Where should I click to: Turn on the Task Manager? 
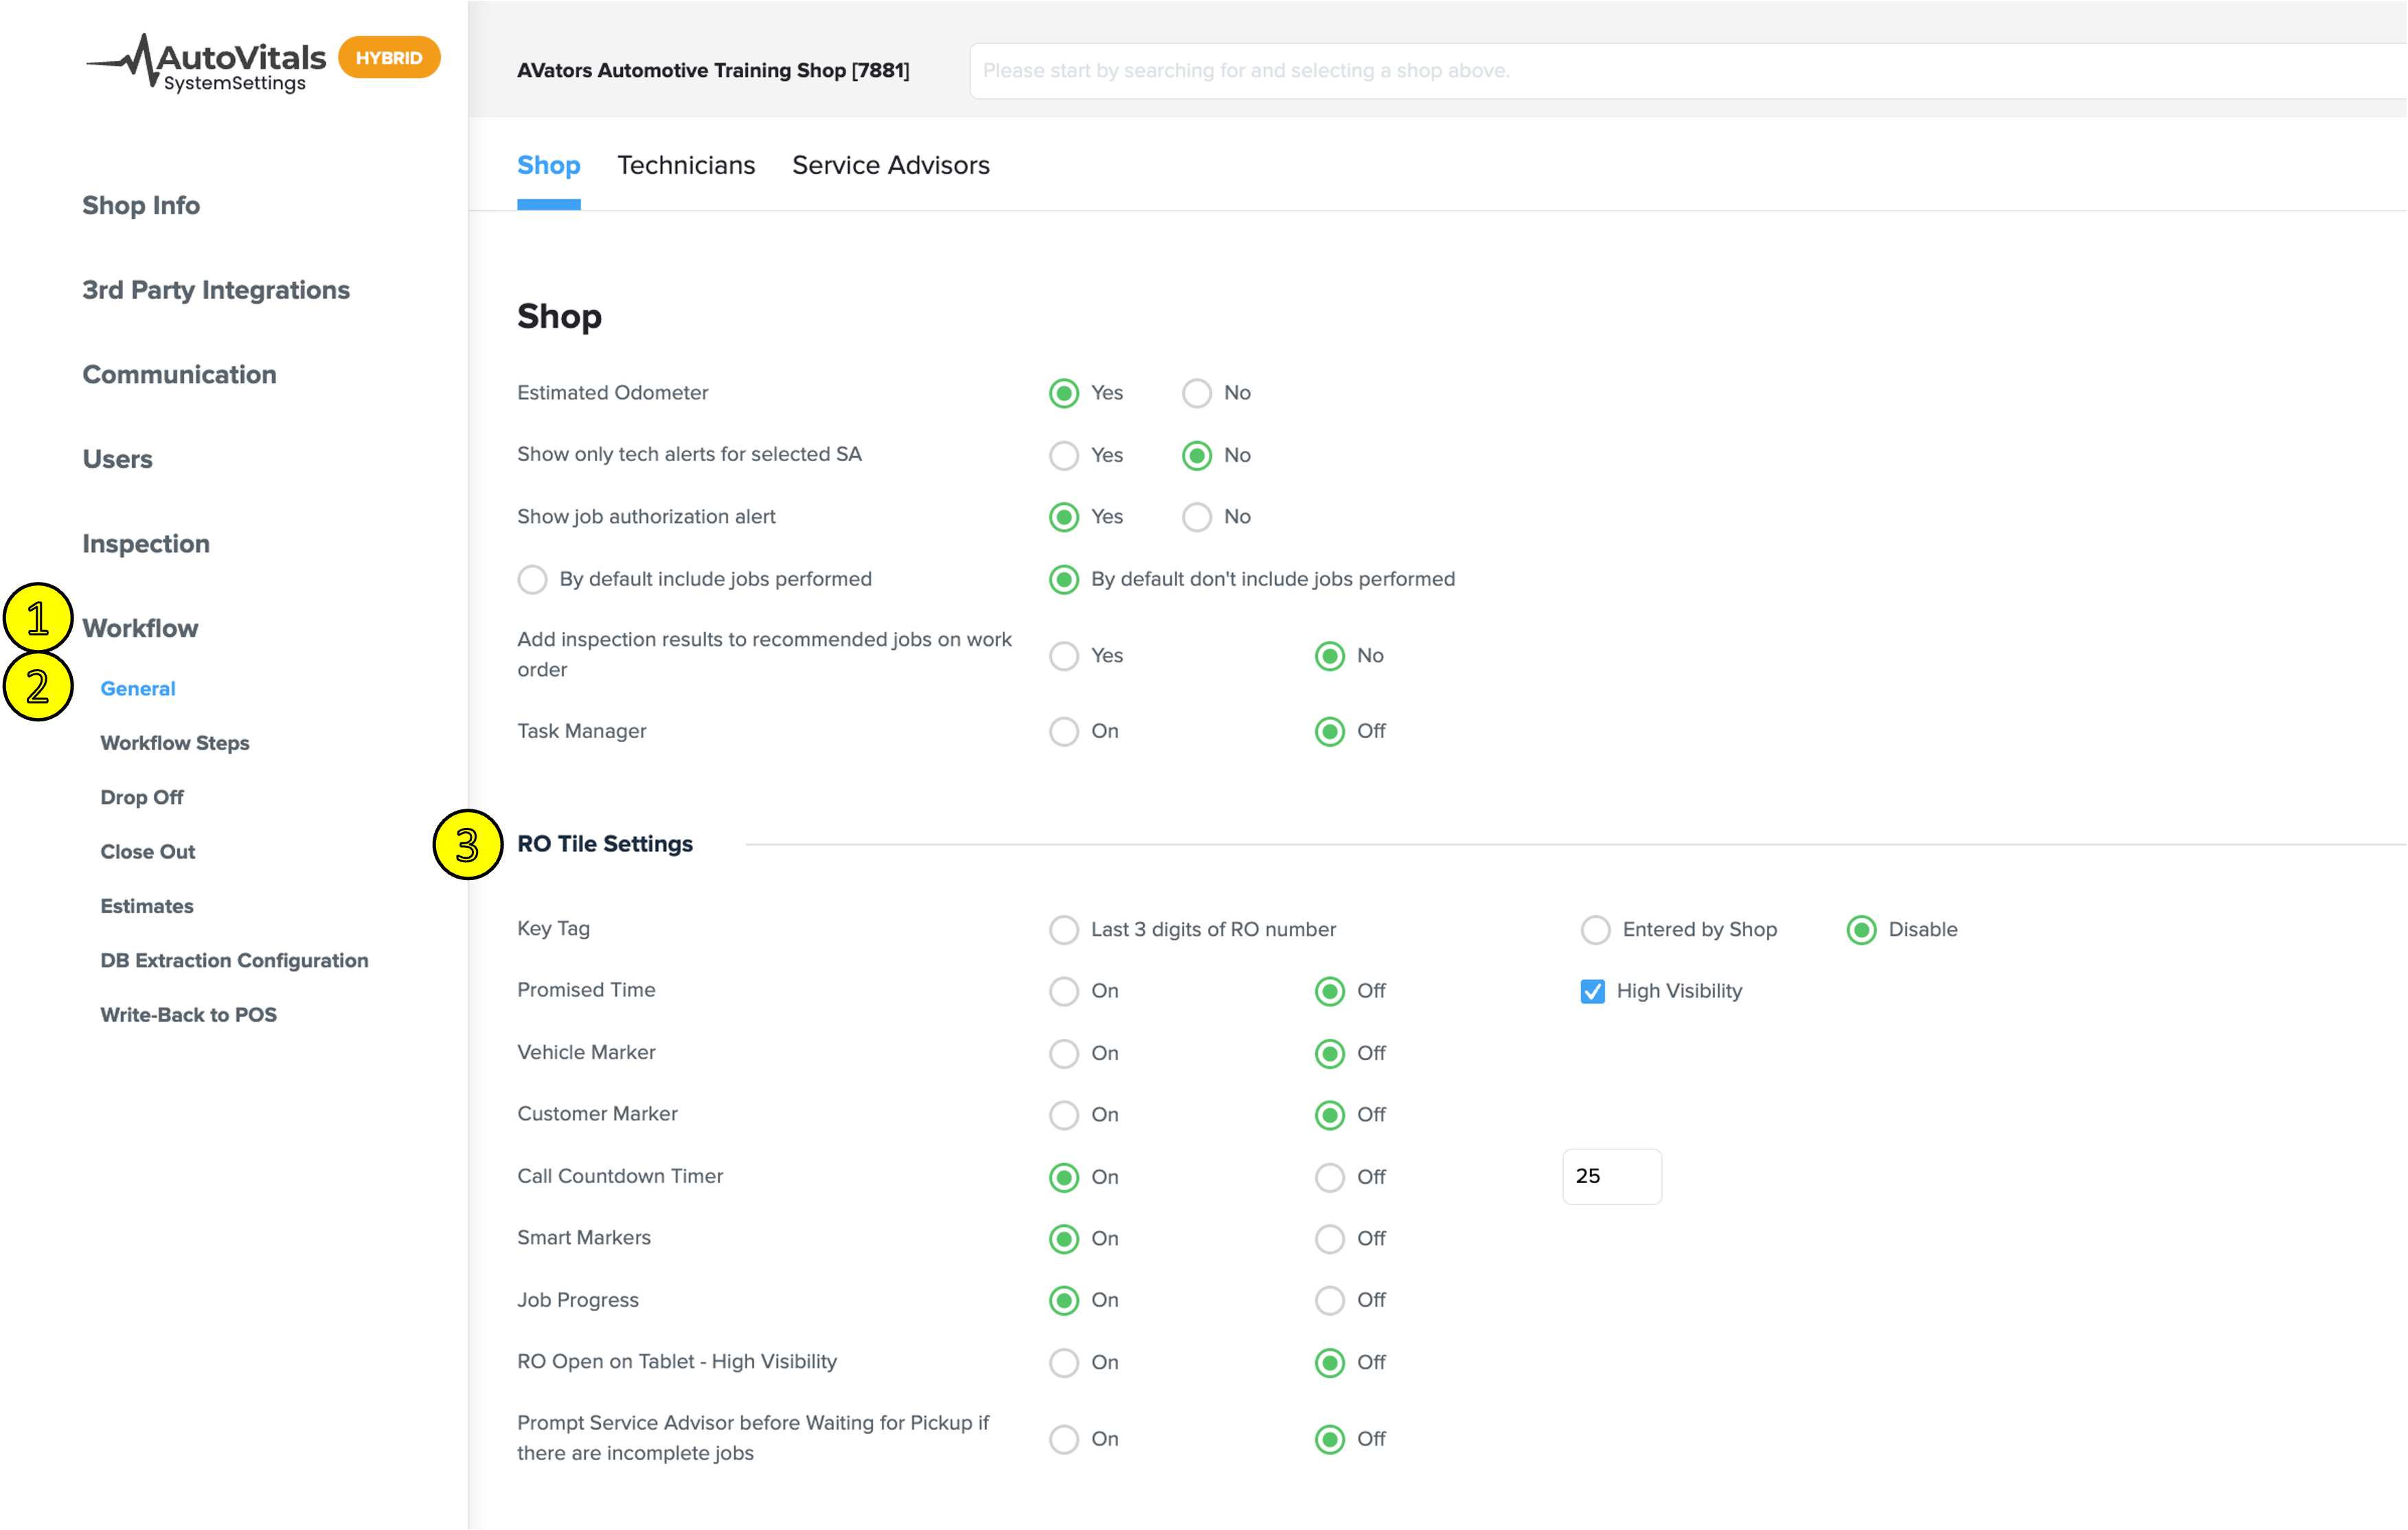[x=1063, y=731]
